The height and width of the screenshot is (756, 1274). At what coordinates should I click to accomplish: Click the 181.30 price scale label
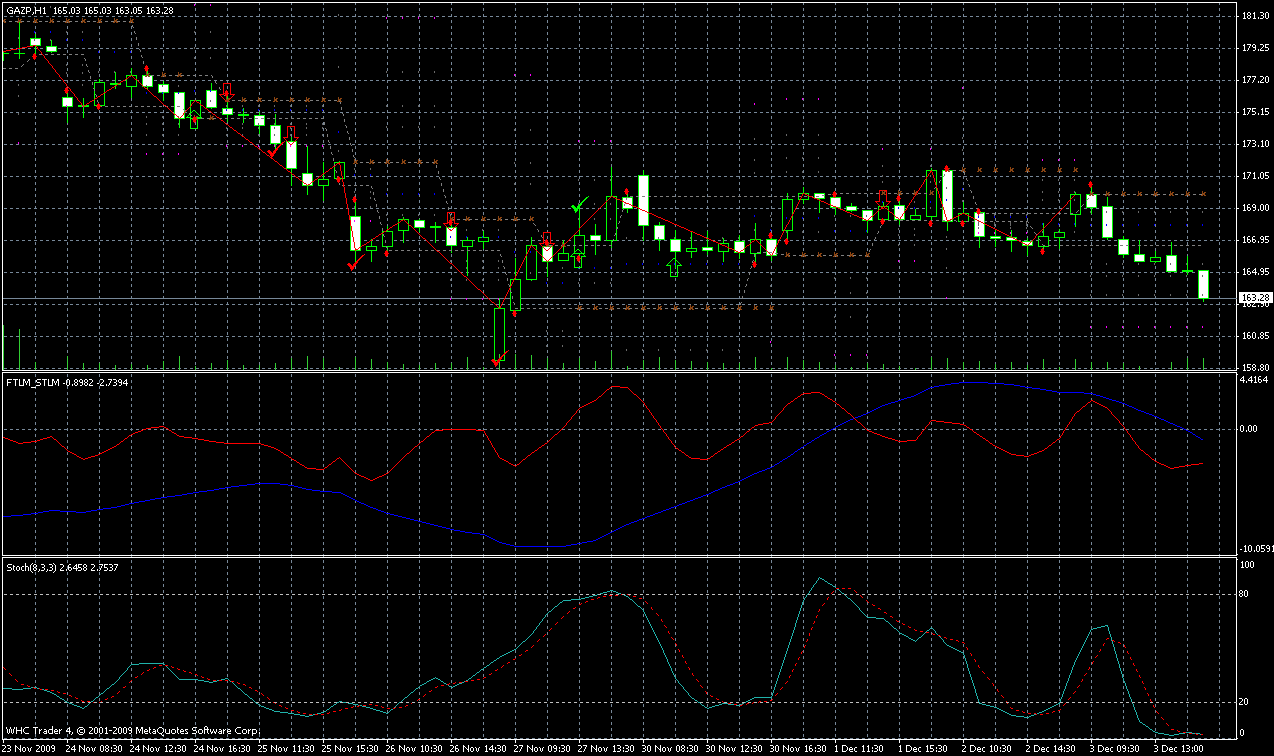(x=1254, y=16)
